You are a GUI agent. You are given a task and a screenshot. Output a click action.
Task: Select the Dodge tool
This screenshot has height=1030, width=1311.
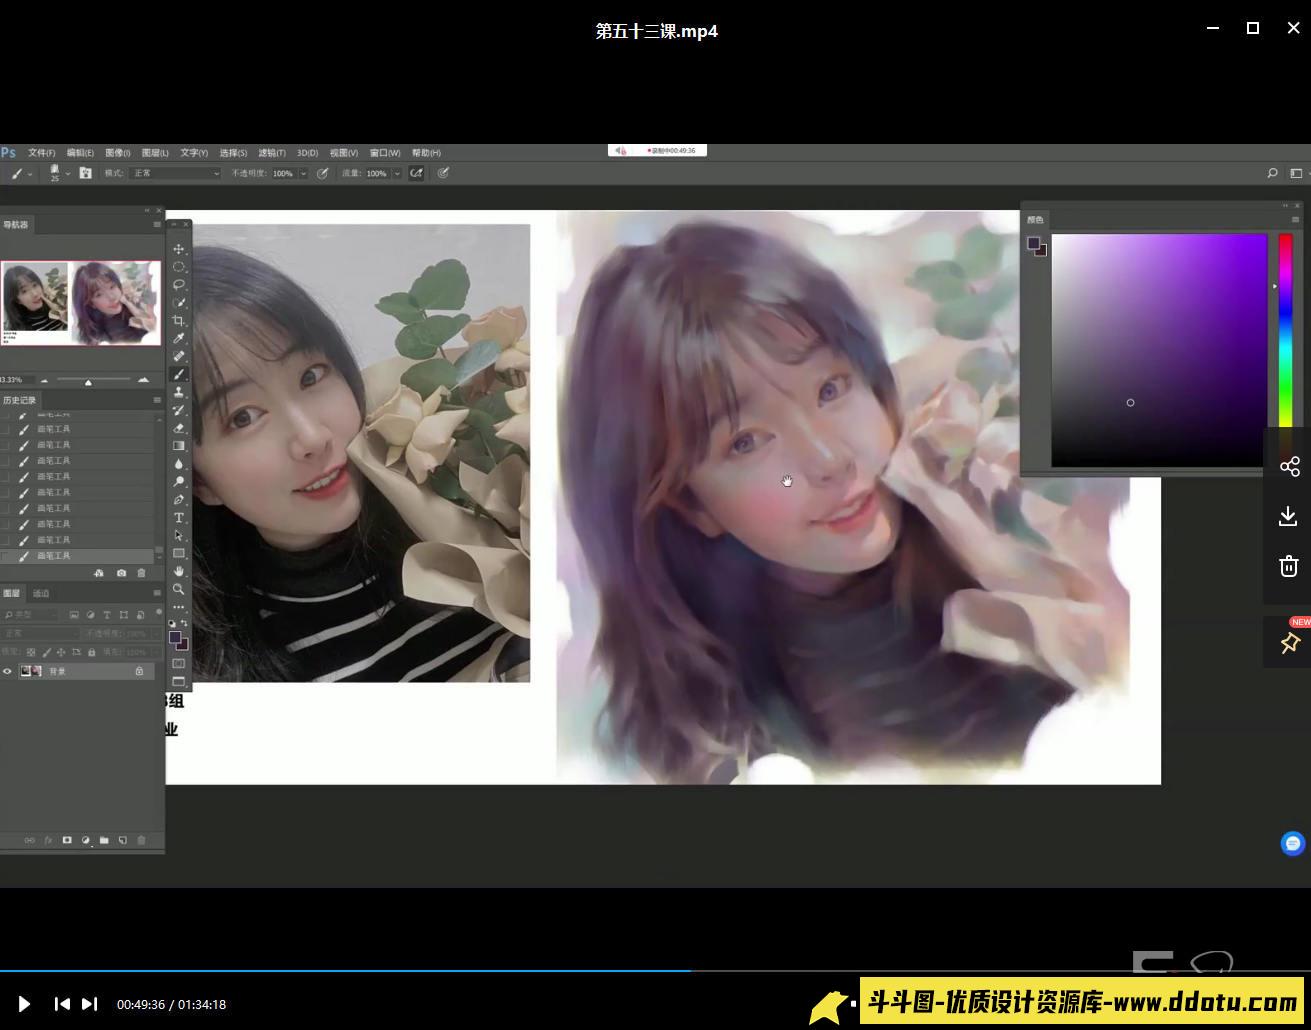coord(179,482)
